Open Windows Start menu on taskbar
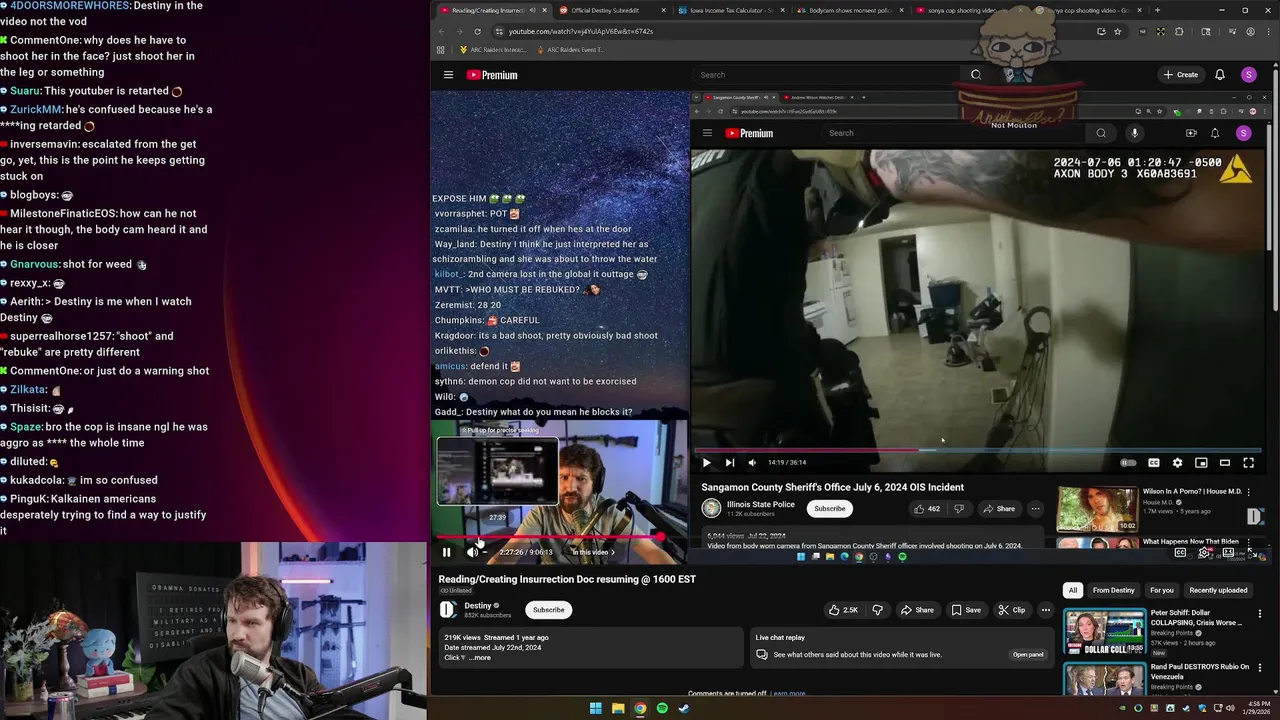Viewport: 1280px width, 720px height. tap(596, 708)
